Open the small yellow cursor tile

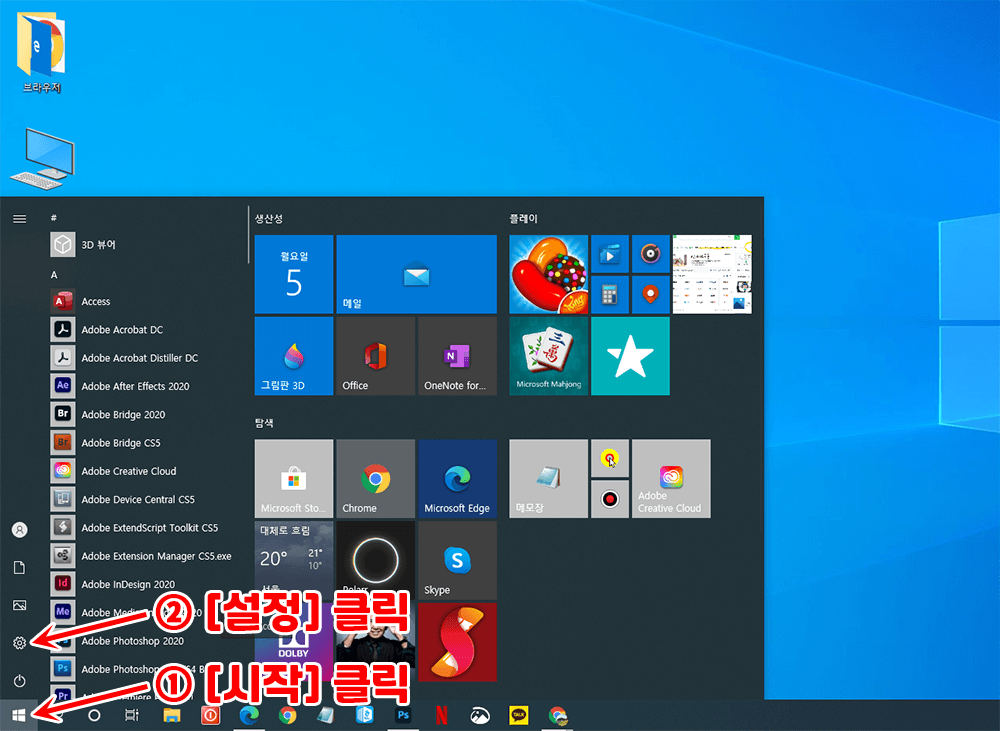(x=610, y=458)
